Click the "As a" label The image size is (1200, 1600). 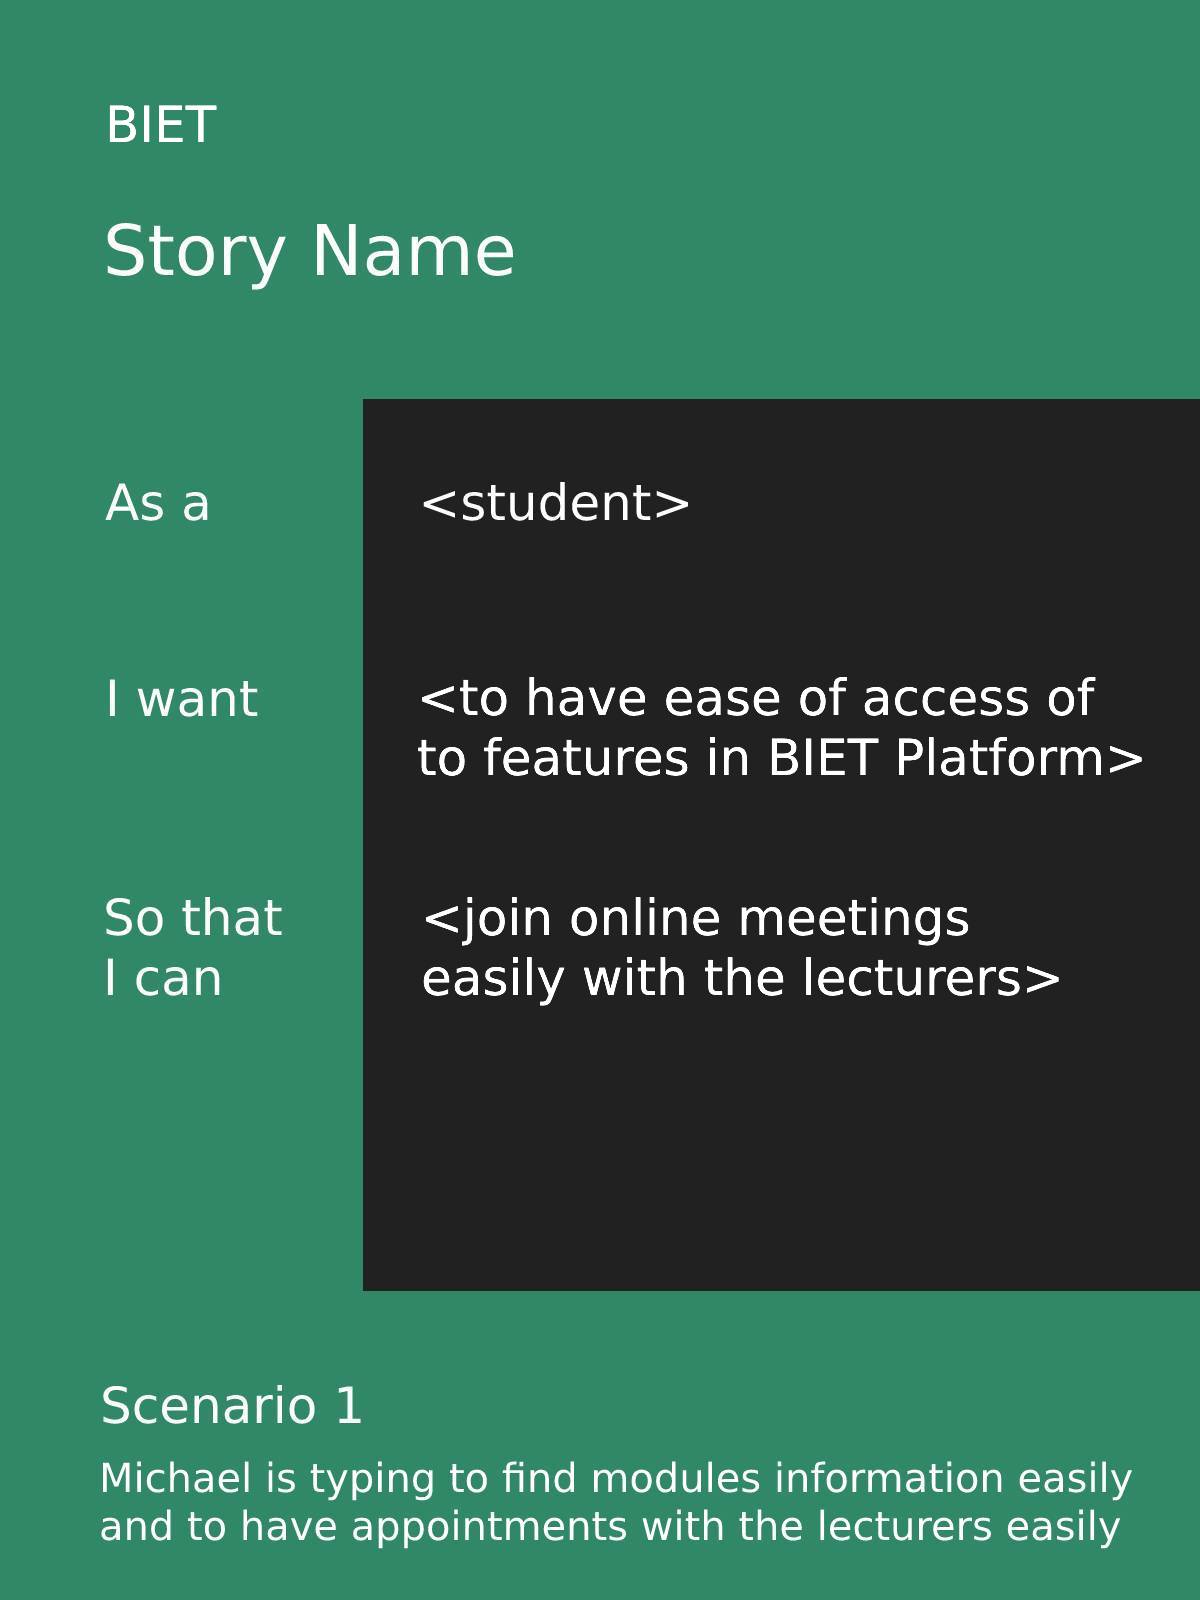click(x=158, y=503)
